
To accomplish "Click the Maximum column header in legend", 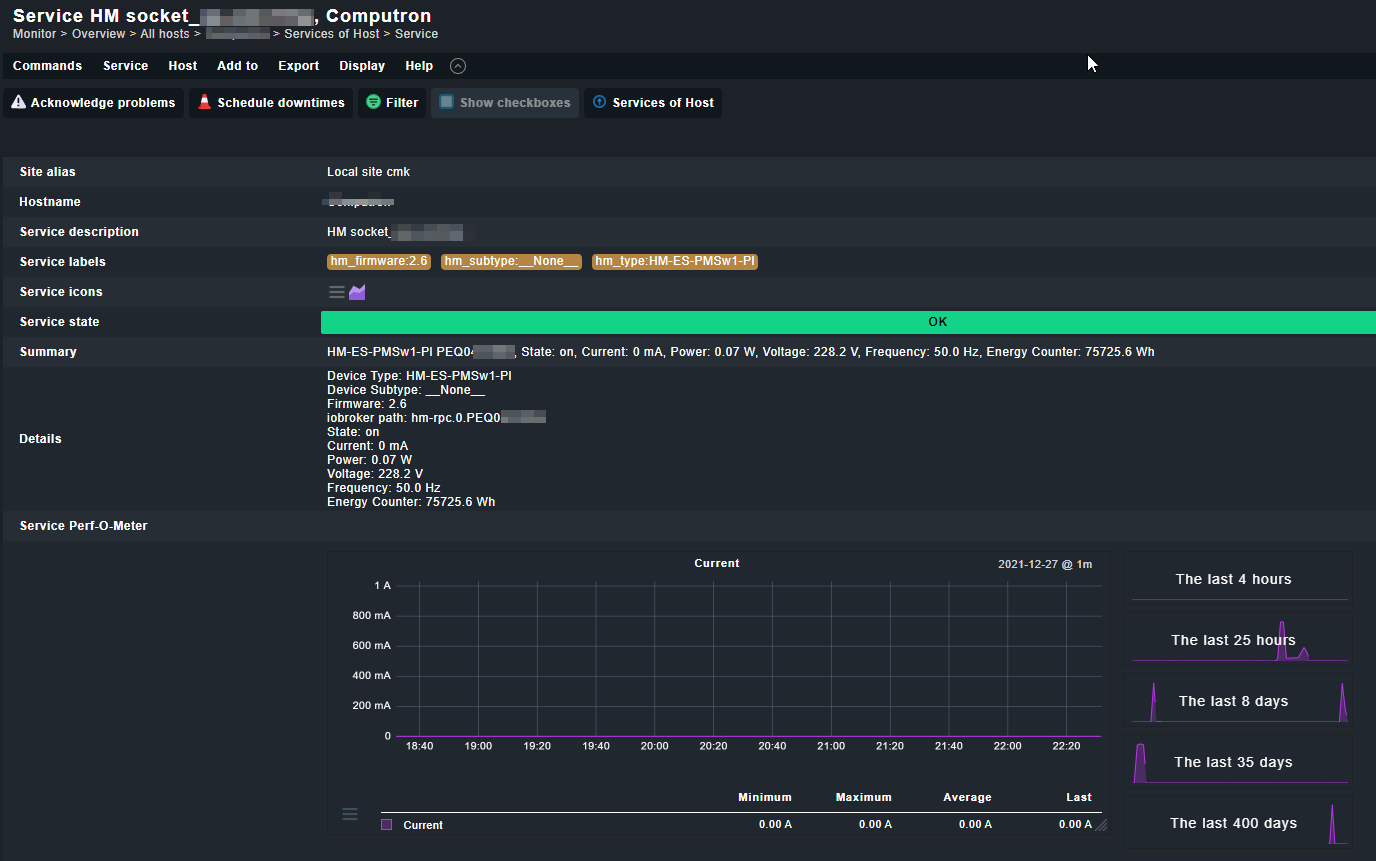I will [x=864, y=797].
